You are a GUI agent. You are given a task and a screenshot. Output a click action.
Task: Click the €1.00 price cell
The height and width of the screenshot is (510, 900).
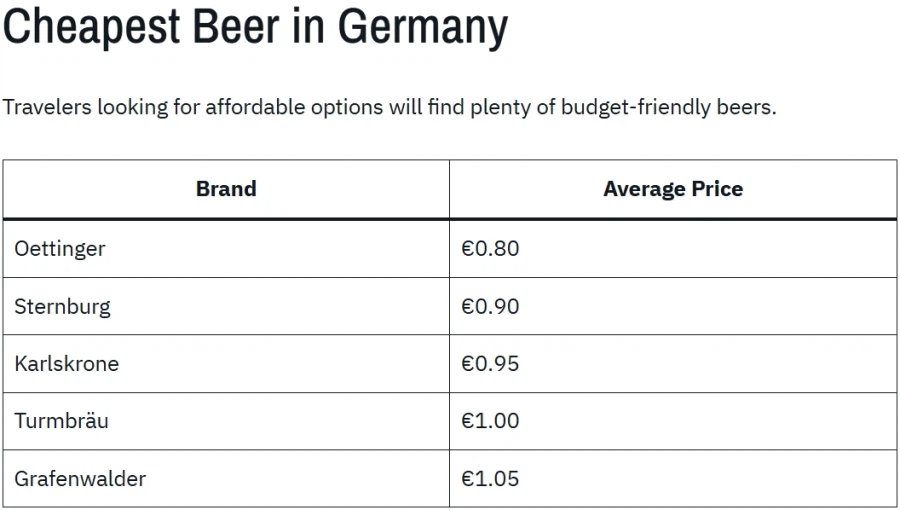(x=673, y=421)
